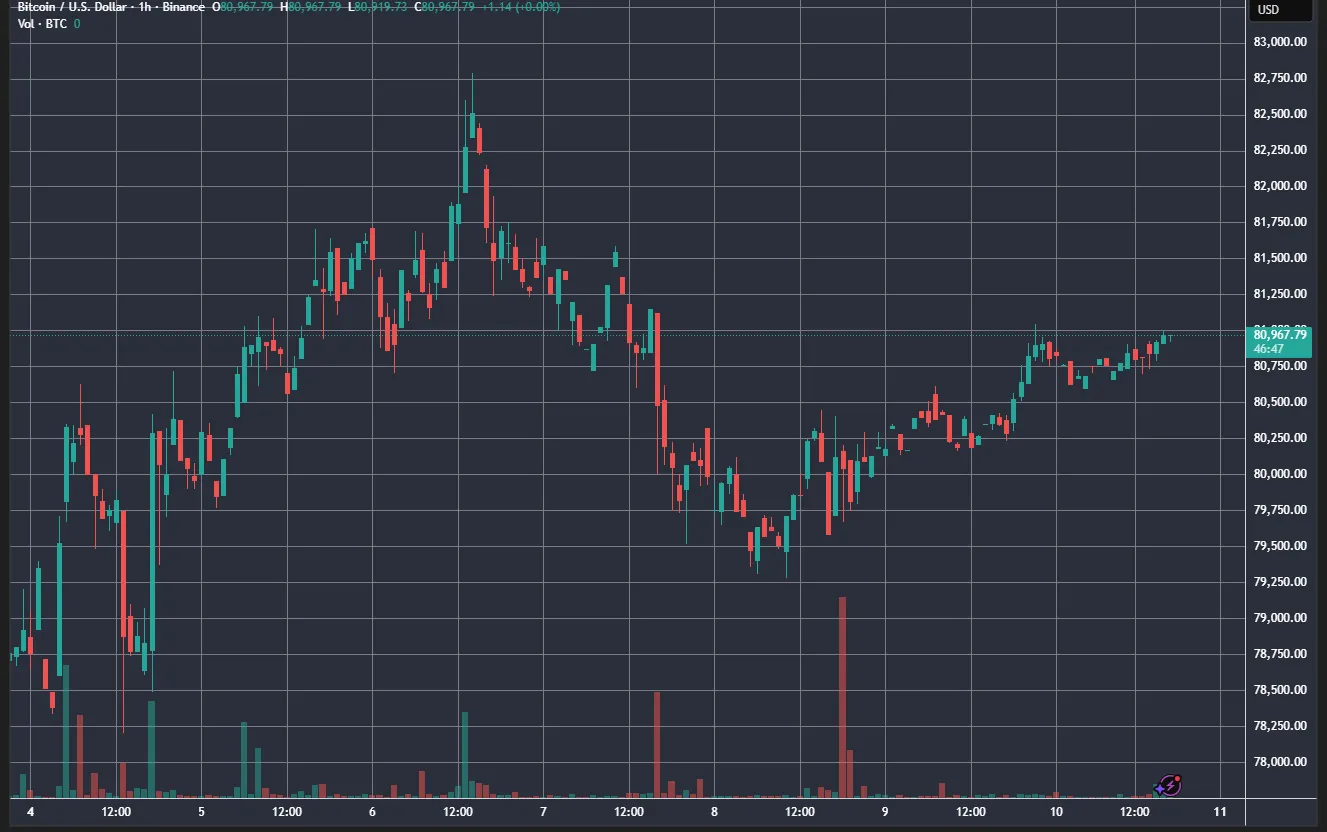Select the 79,500.00 price axis label
1327x832 pixels.
click(1280, 546)
